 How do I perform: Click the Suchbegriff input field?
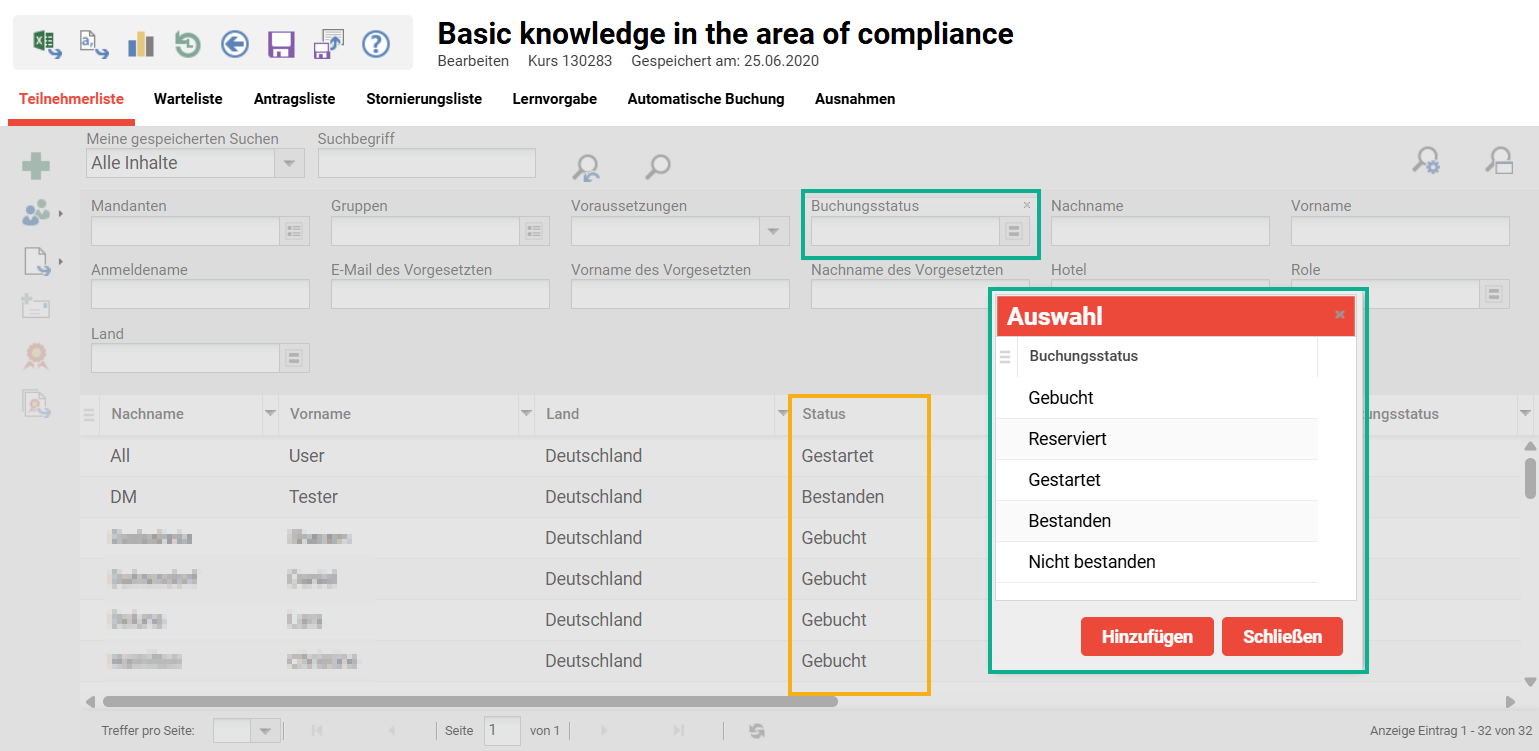point(427,163)
